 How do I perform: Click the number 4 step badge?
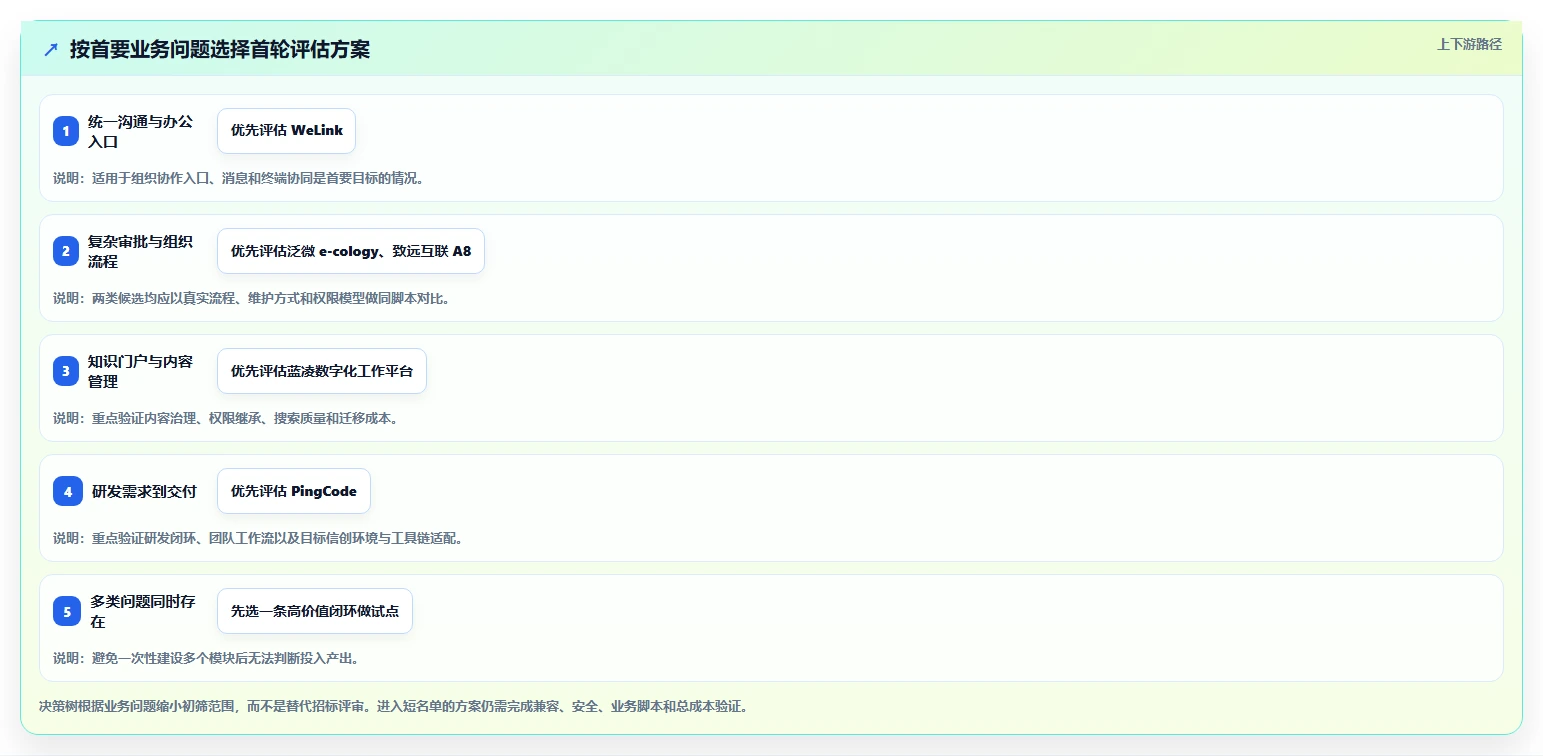(x=68, y=491)
